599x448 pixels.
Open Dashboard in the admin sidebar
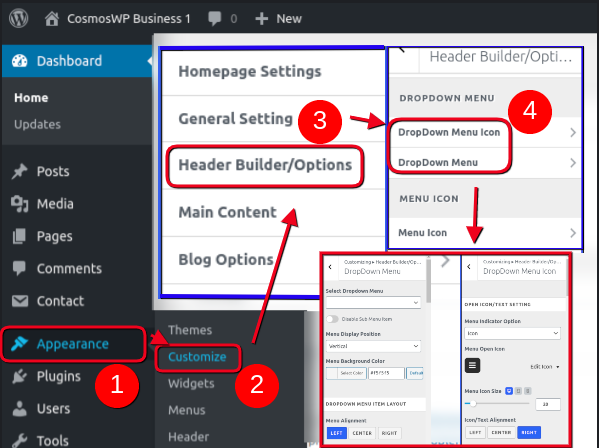(77, 61)
